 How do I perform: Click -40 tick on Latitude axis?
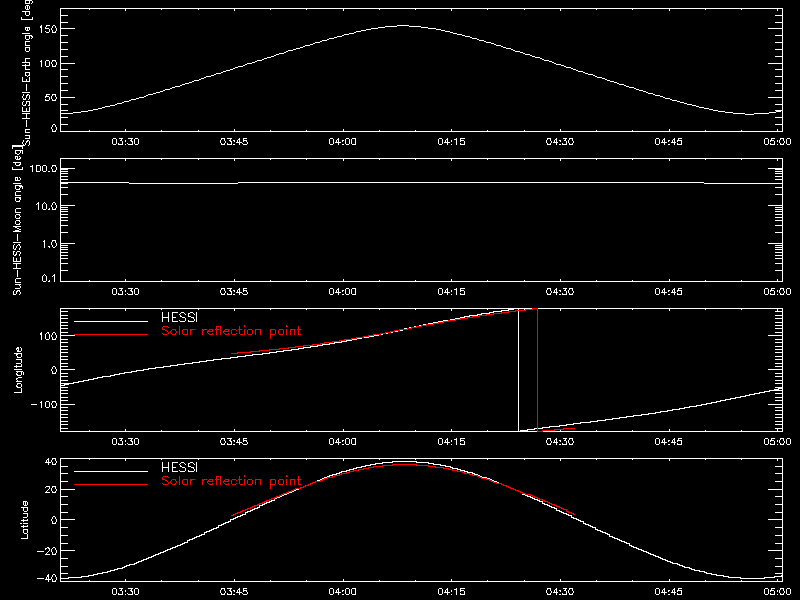[x=47, y=578]
